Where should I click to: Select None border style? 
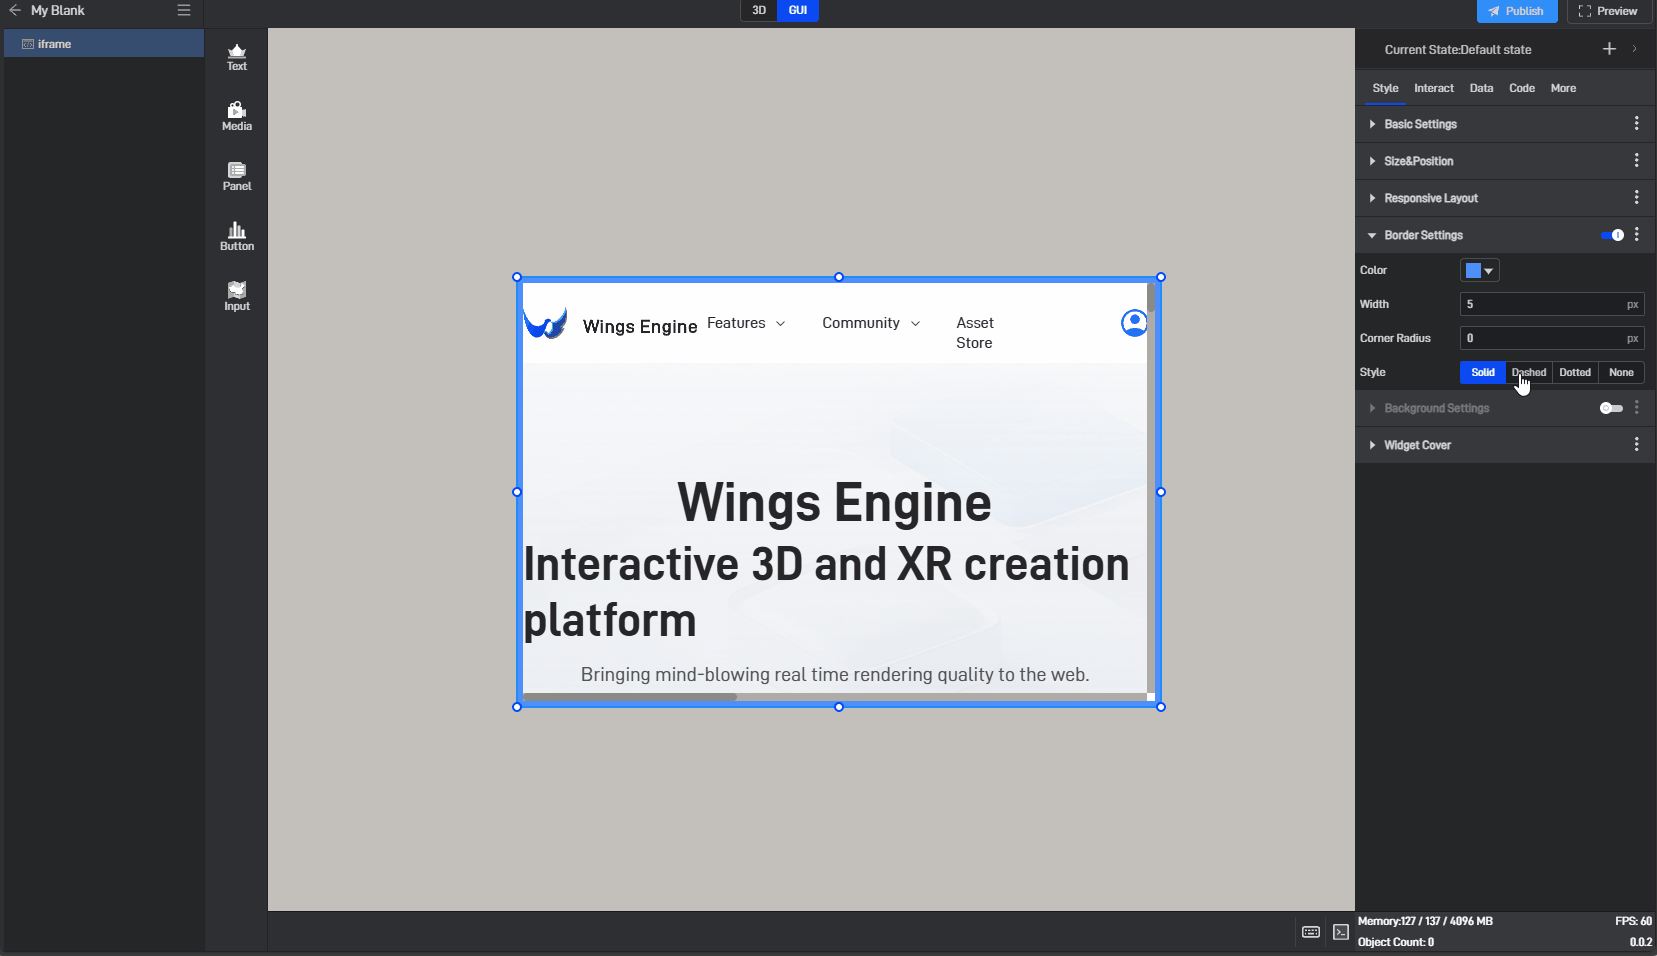tap(1621, 372)
